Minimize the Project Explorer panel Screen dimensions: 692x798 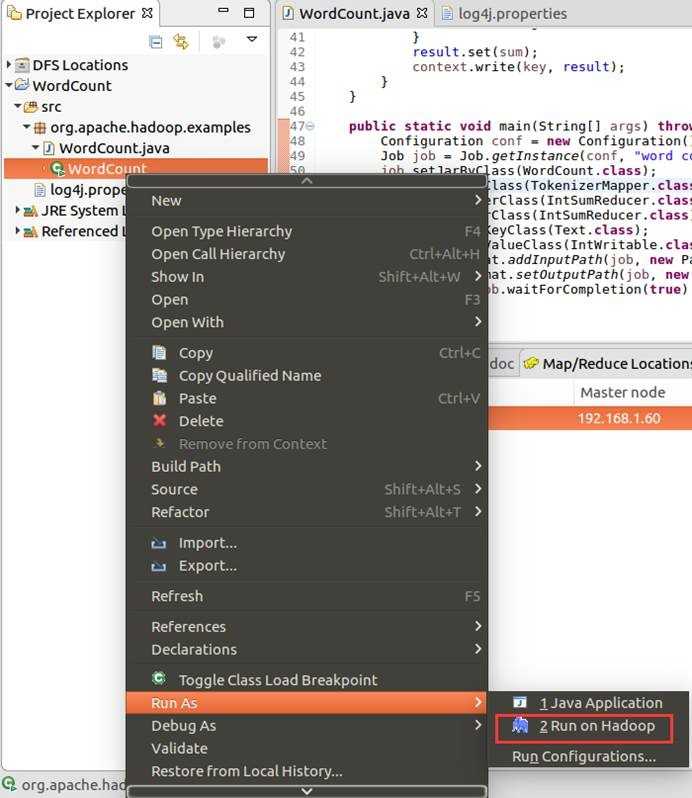coord(223,11)
